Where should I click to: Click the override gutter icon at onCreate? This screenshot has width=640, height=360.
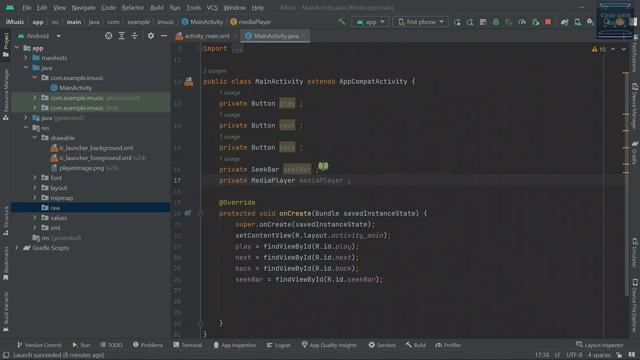187,213
